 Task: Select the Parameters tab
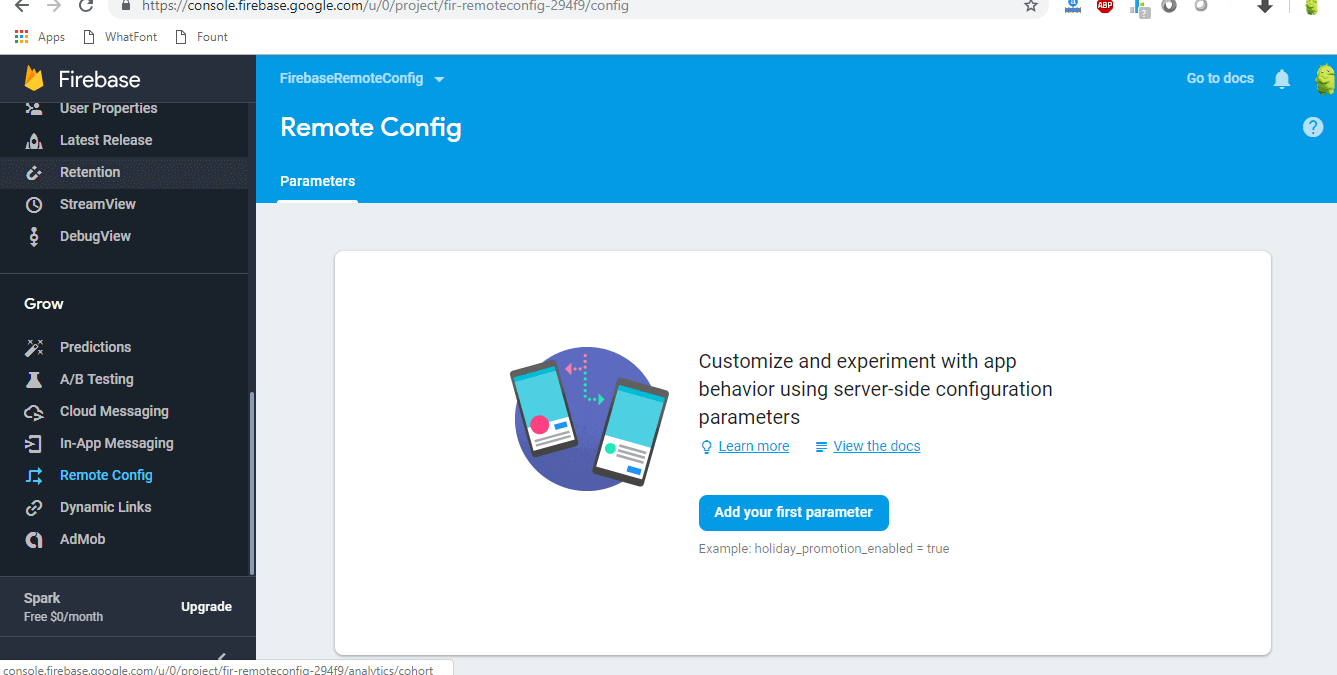[317, 181]
